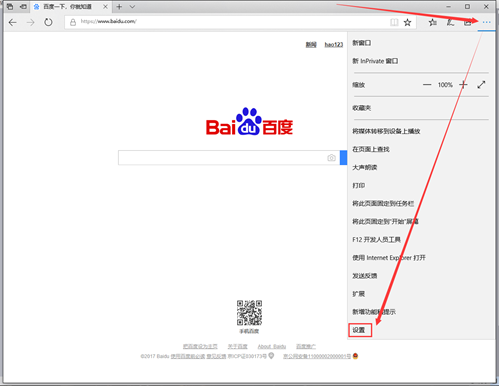
Task: Select 将此页面固定到任务栏
Action: [x=383, y=203]
